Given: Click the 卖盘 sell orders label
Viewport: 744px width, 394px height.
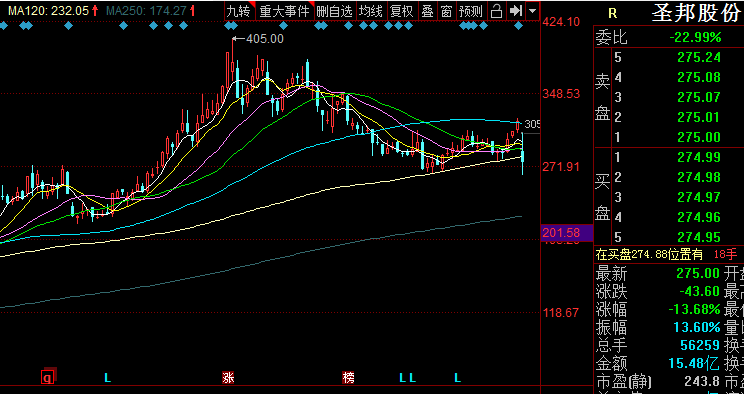Looking at the screenshot, I should click(x=603, y=97).
